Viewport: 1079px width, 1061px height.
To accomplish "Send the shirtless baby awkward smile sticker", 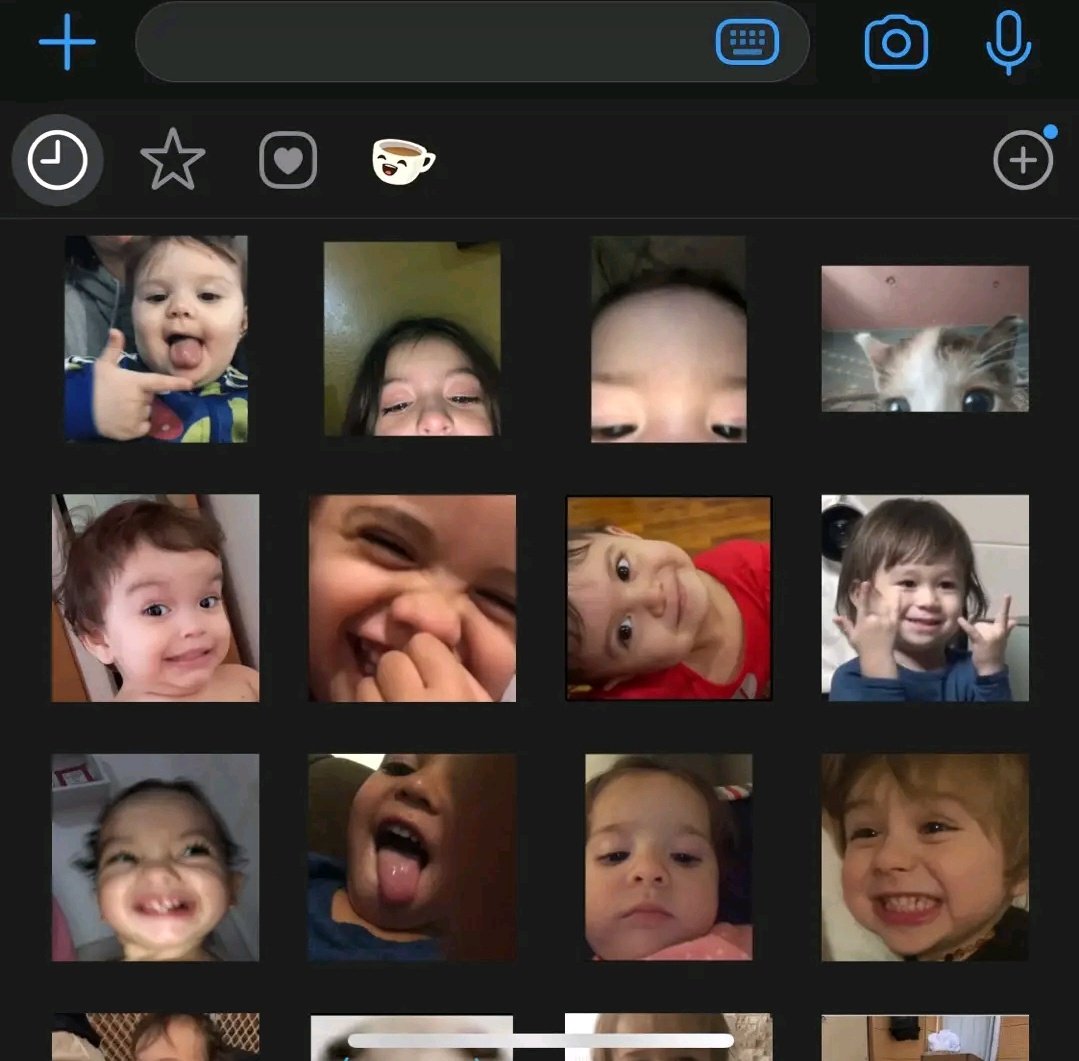I will coord(156,598).
